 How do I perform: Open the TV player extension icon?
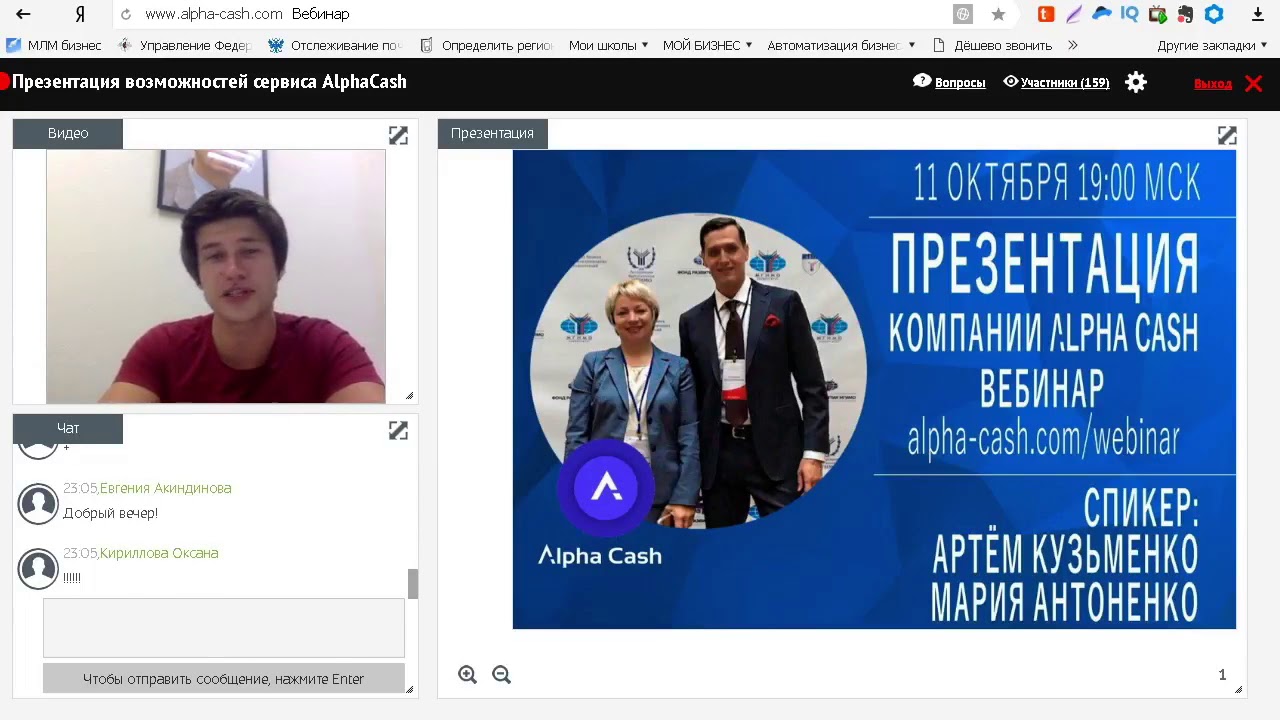click(1158, 14)
